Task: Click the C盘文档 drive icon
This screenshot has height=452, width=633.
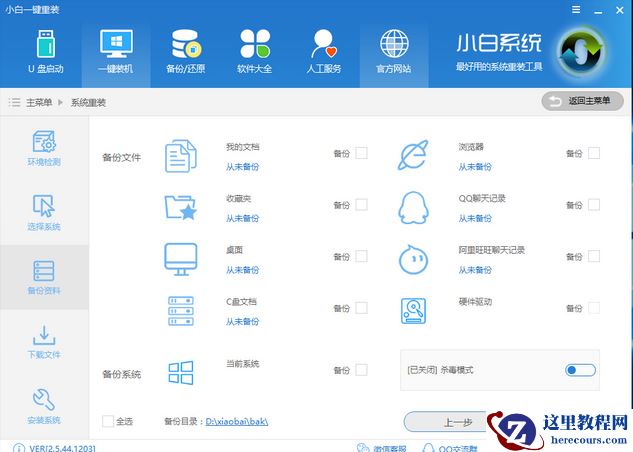Action: 180,311
